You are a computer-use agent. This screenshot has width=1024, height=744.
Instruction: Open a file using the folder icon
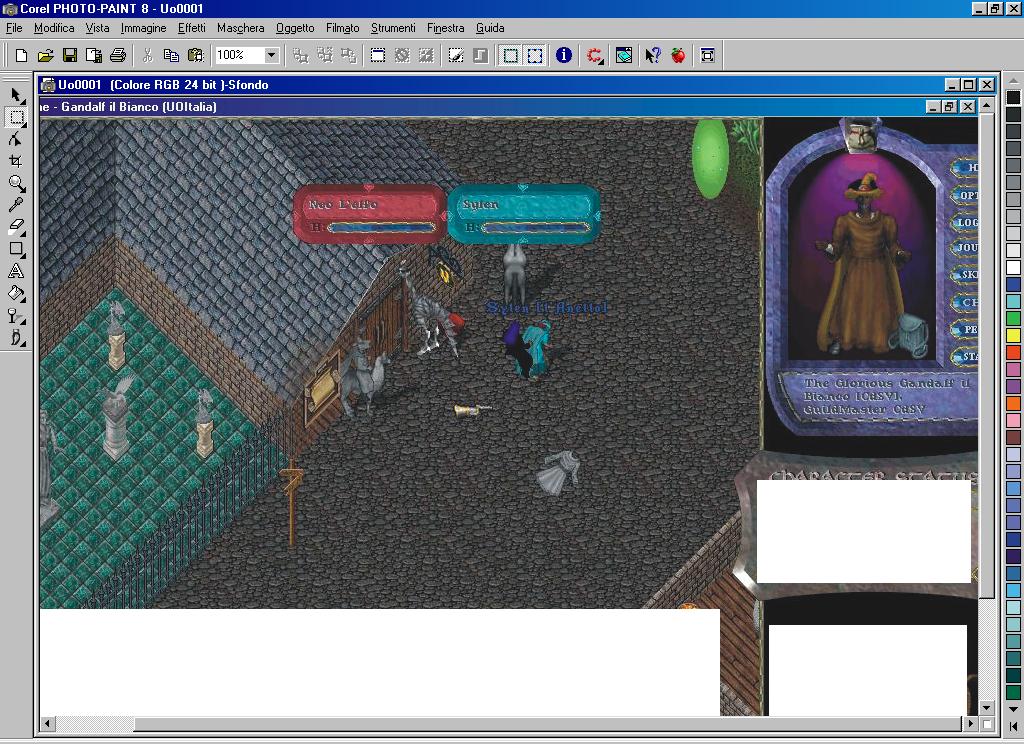[45, 56]
